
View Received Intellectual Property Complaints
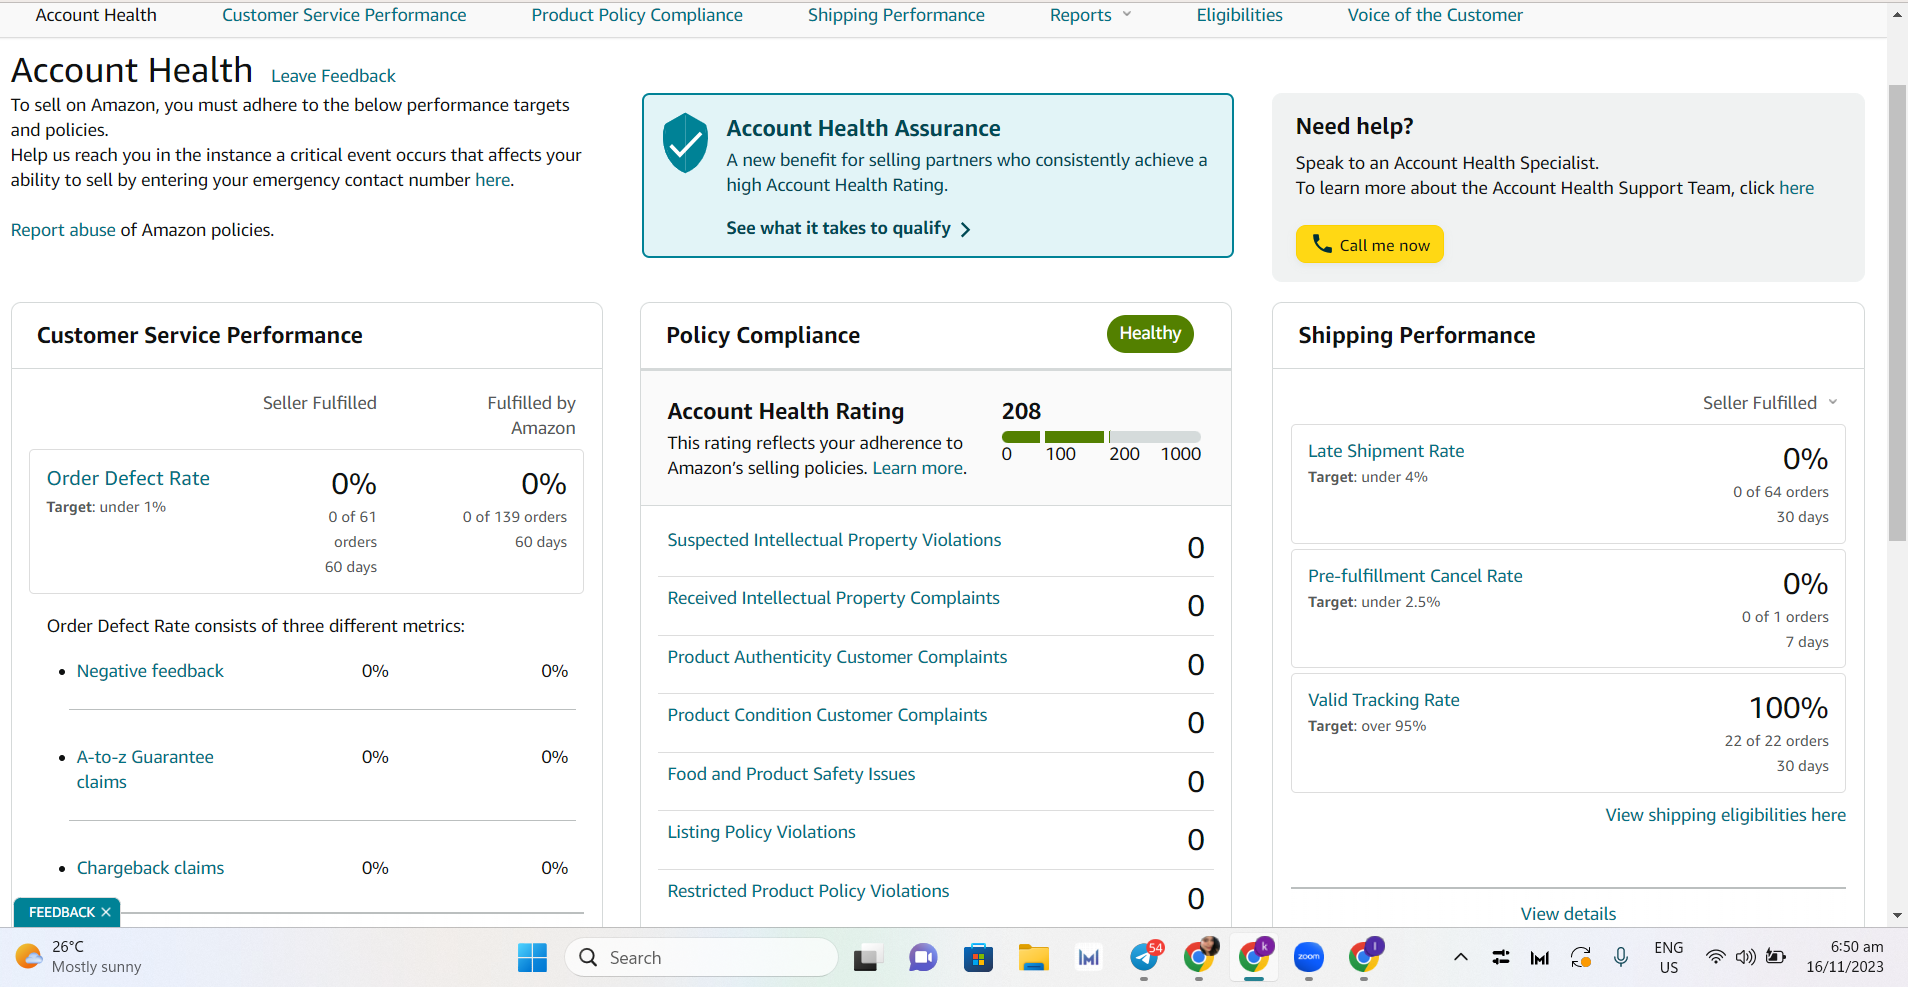pyautogui.click(x=833, y=598)
